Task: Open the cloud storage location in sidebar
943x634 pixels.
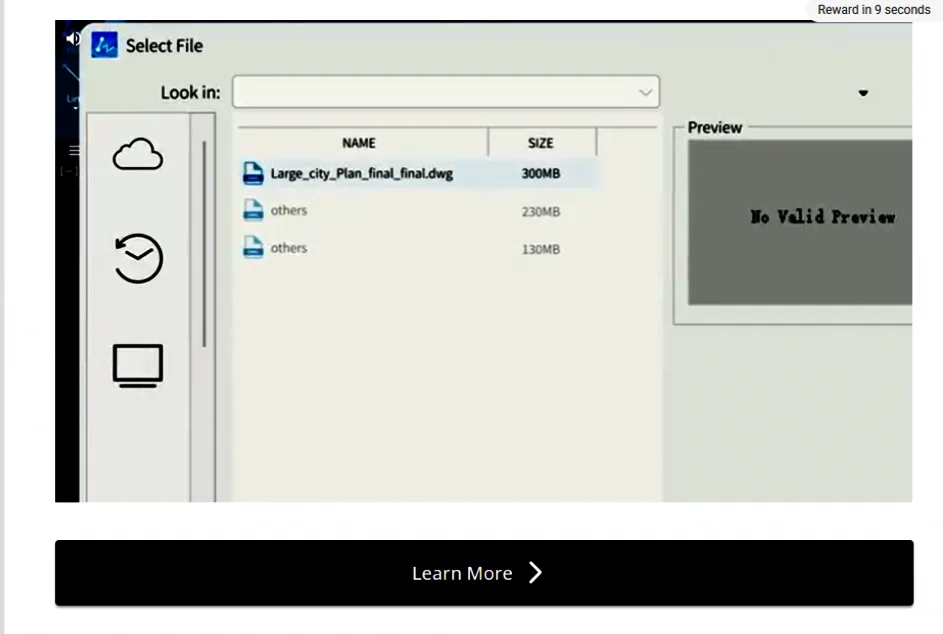Action: coord(138,156)
